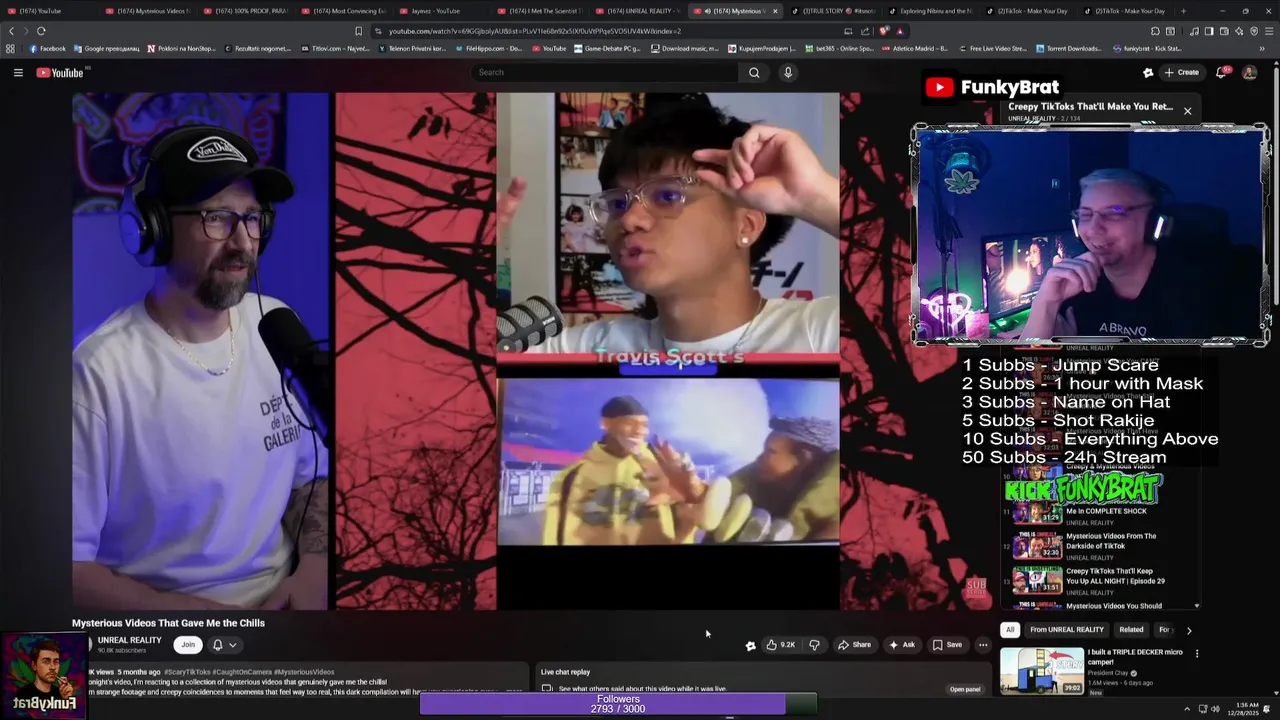The width and height of the screenshot is (1280, 720).
Task: Open the YouTube guide hamburger menu
Action: [x=18, y=72]
